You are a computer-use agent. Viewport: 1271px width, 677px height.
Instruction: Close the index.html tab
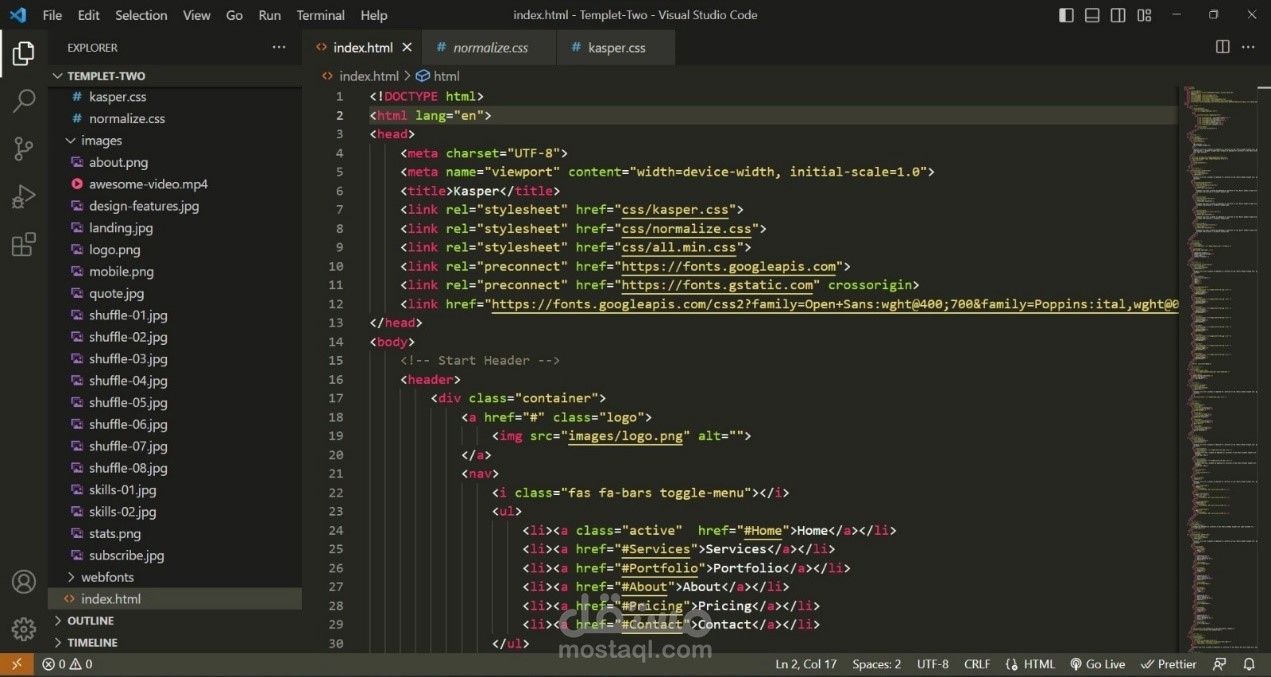407,47
